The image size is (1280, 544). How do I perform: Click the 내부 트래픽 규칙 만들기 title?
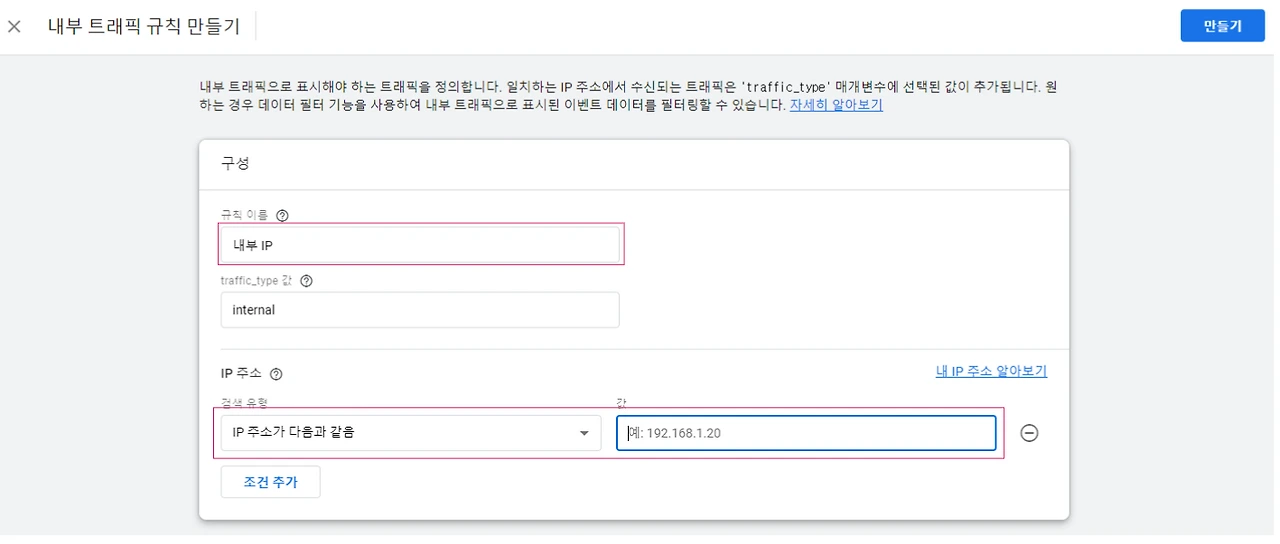(144, 27)
